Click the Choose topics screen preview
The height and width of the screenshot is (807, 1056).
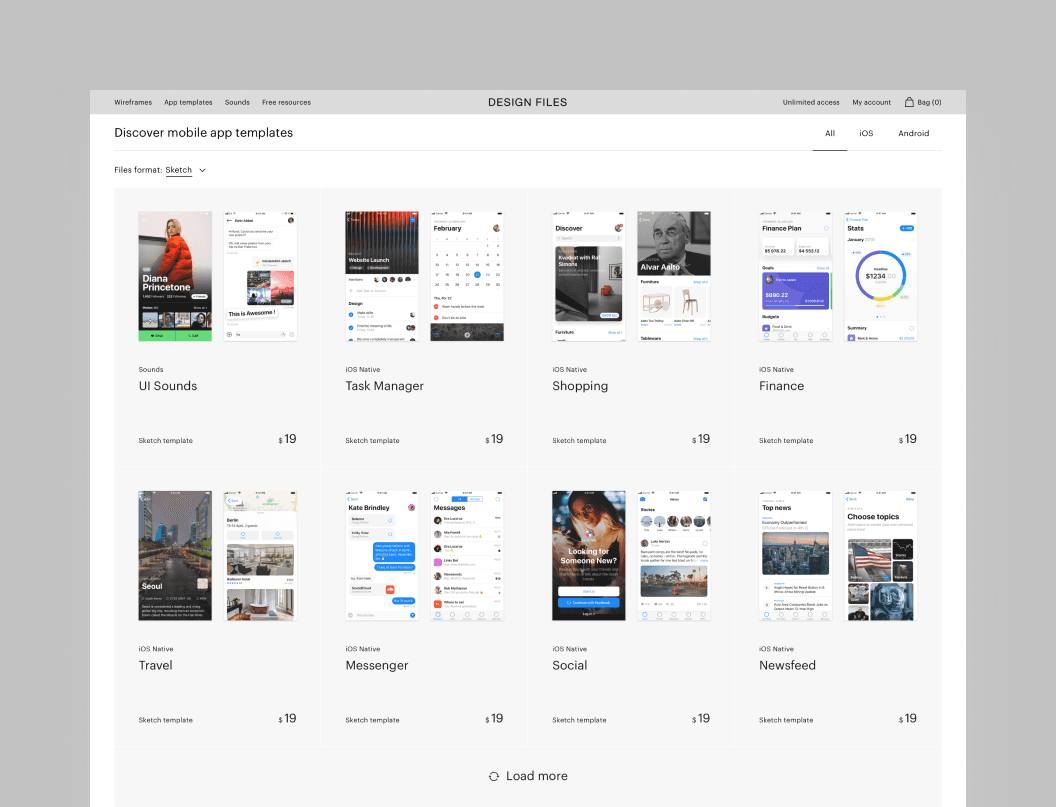[x=881, y=556]
